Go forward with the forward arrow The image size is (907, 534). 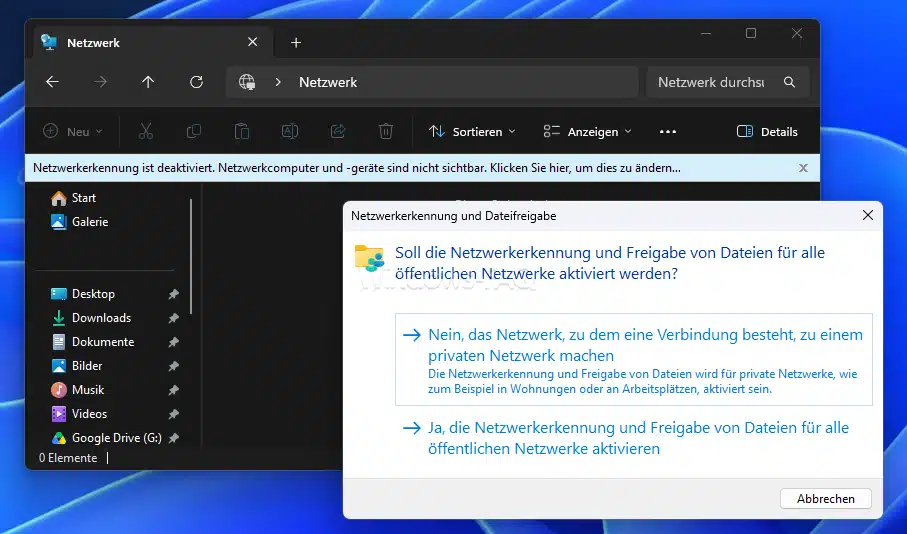pos(100,82)
